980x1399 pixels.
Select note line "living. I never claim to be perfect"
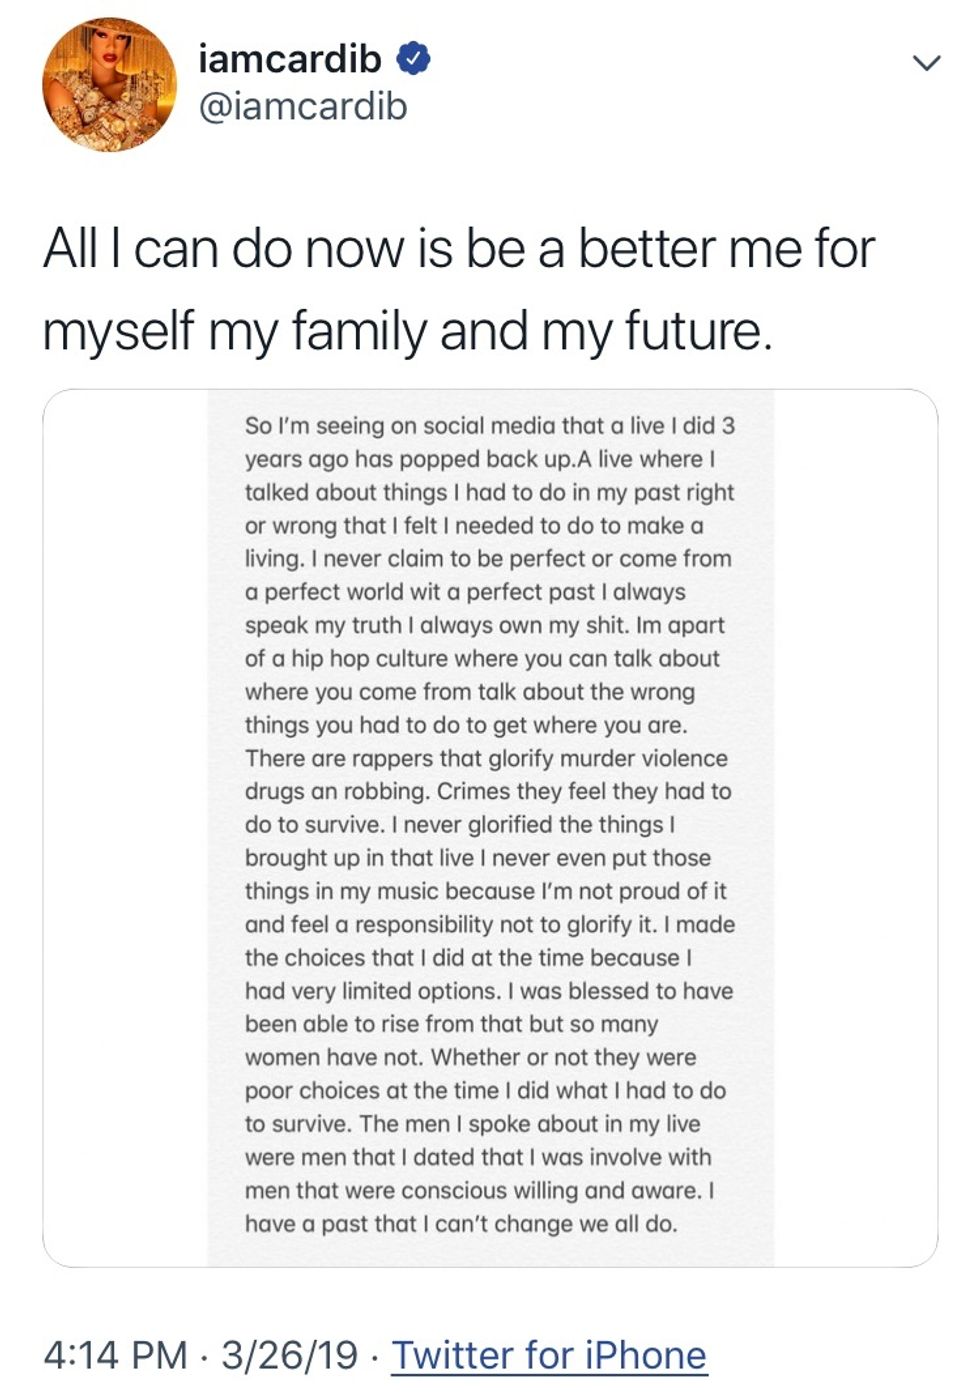tap(487, 558)
